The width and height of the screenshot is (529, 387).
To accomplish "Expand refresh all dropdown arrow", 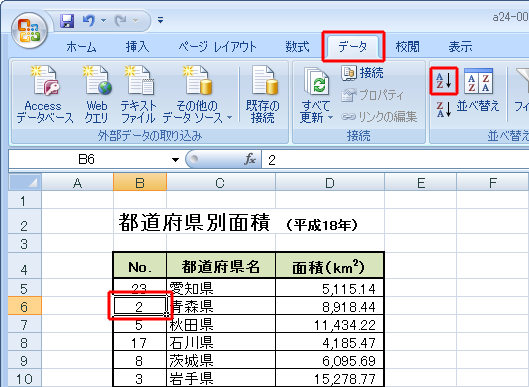I will click(x=330, y=118).
